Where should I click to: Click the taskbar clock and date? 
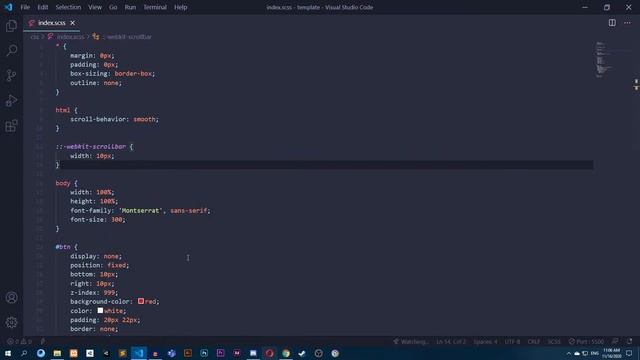tap(612, 353)
